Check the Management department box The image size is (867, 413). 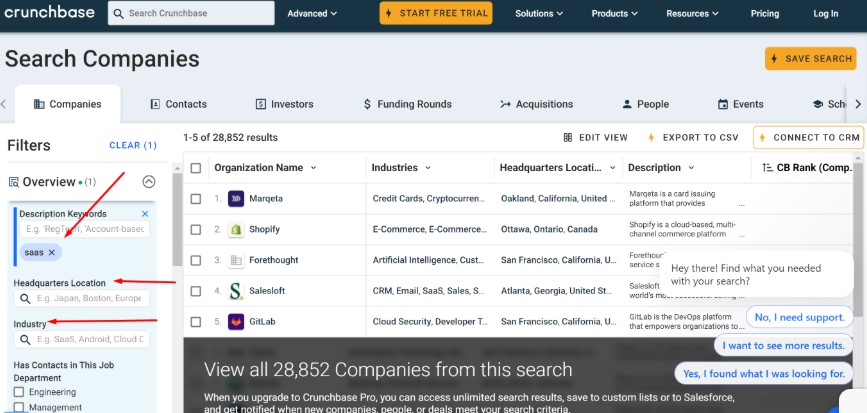coord(19,407)
